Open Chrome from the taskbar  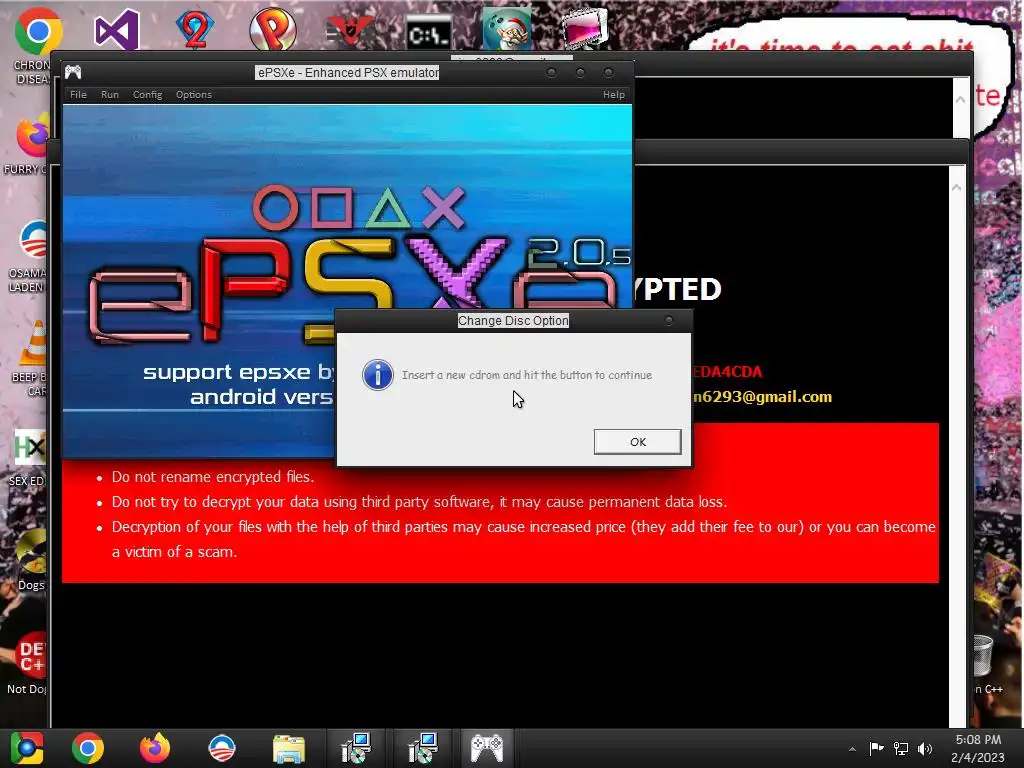[x=88, y=748]
